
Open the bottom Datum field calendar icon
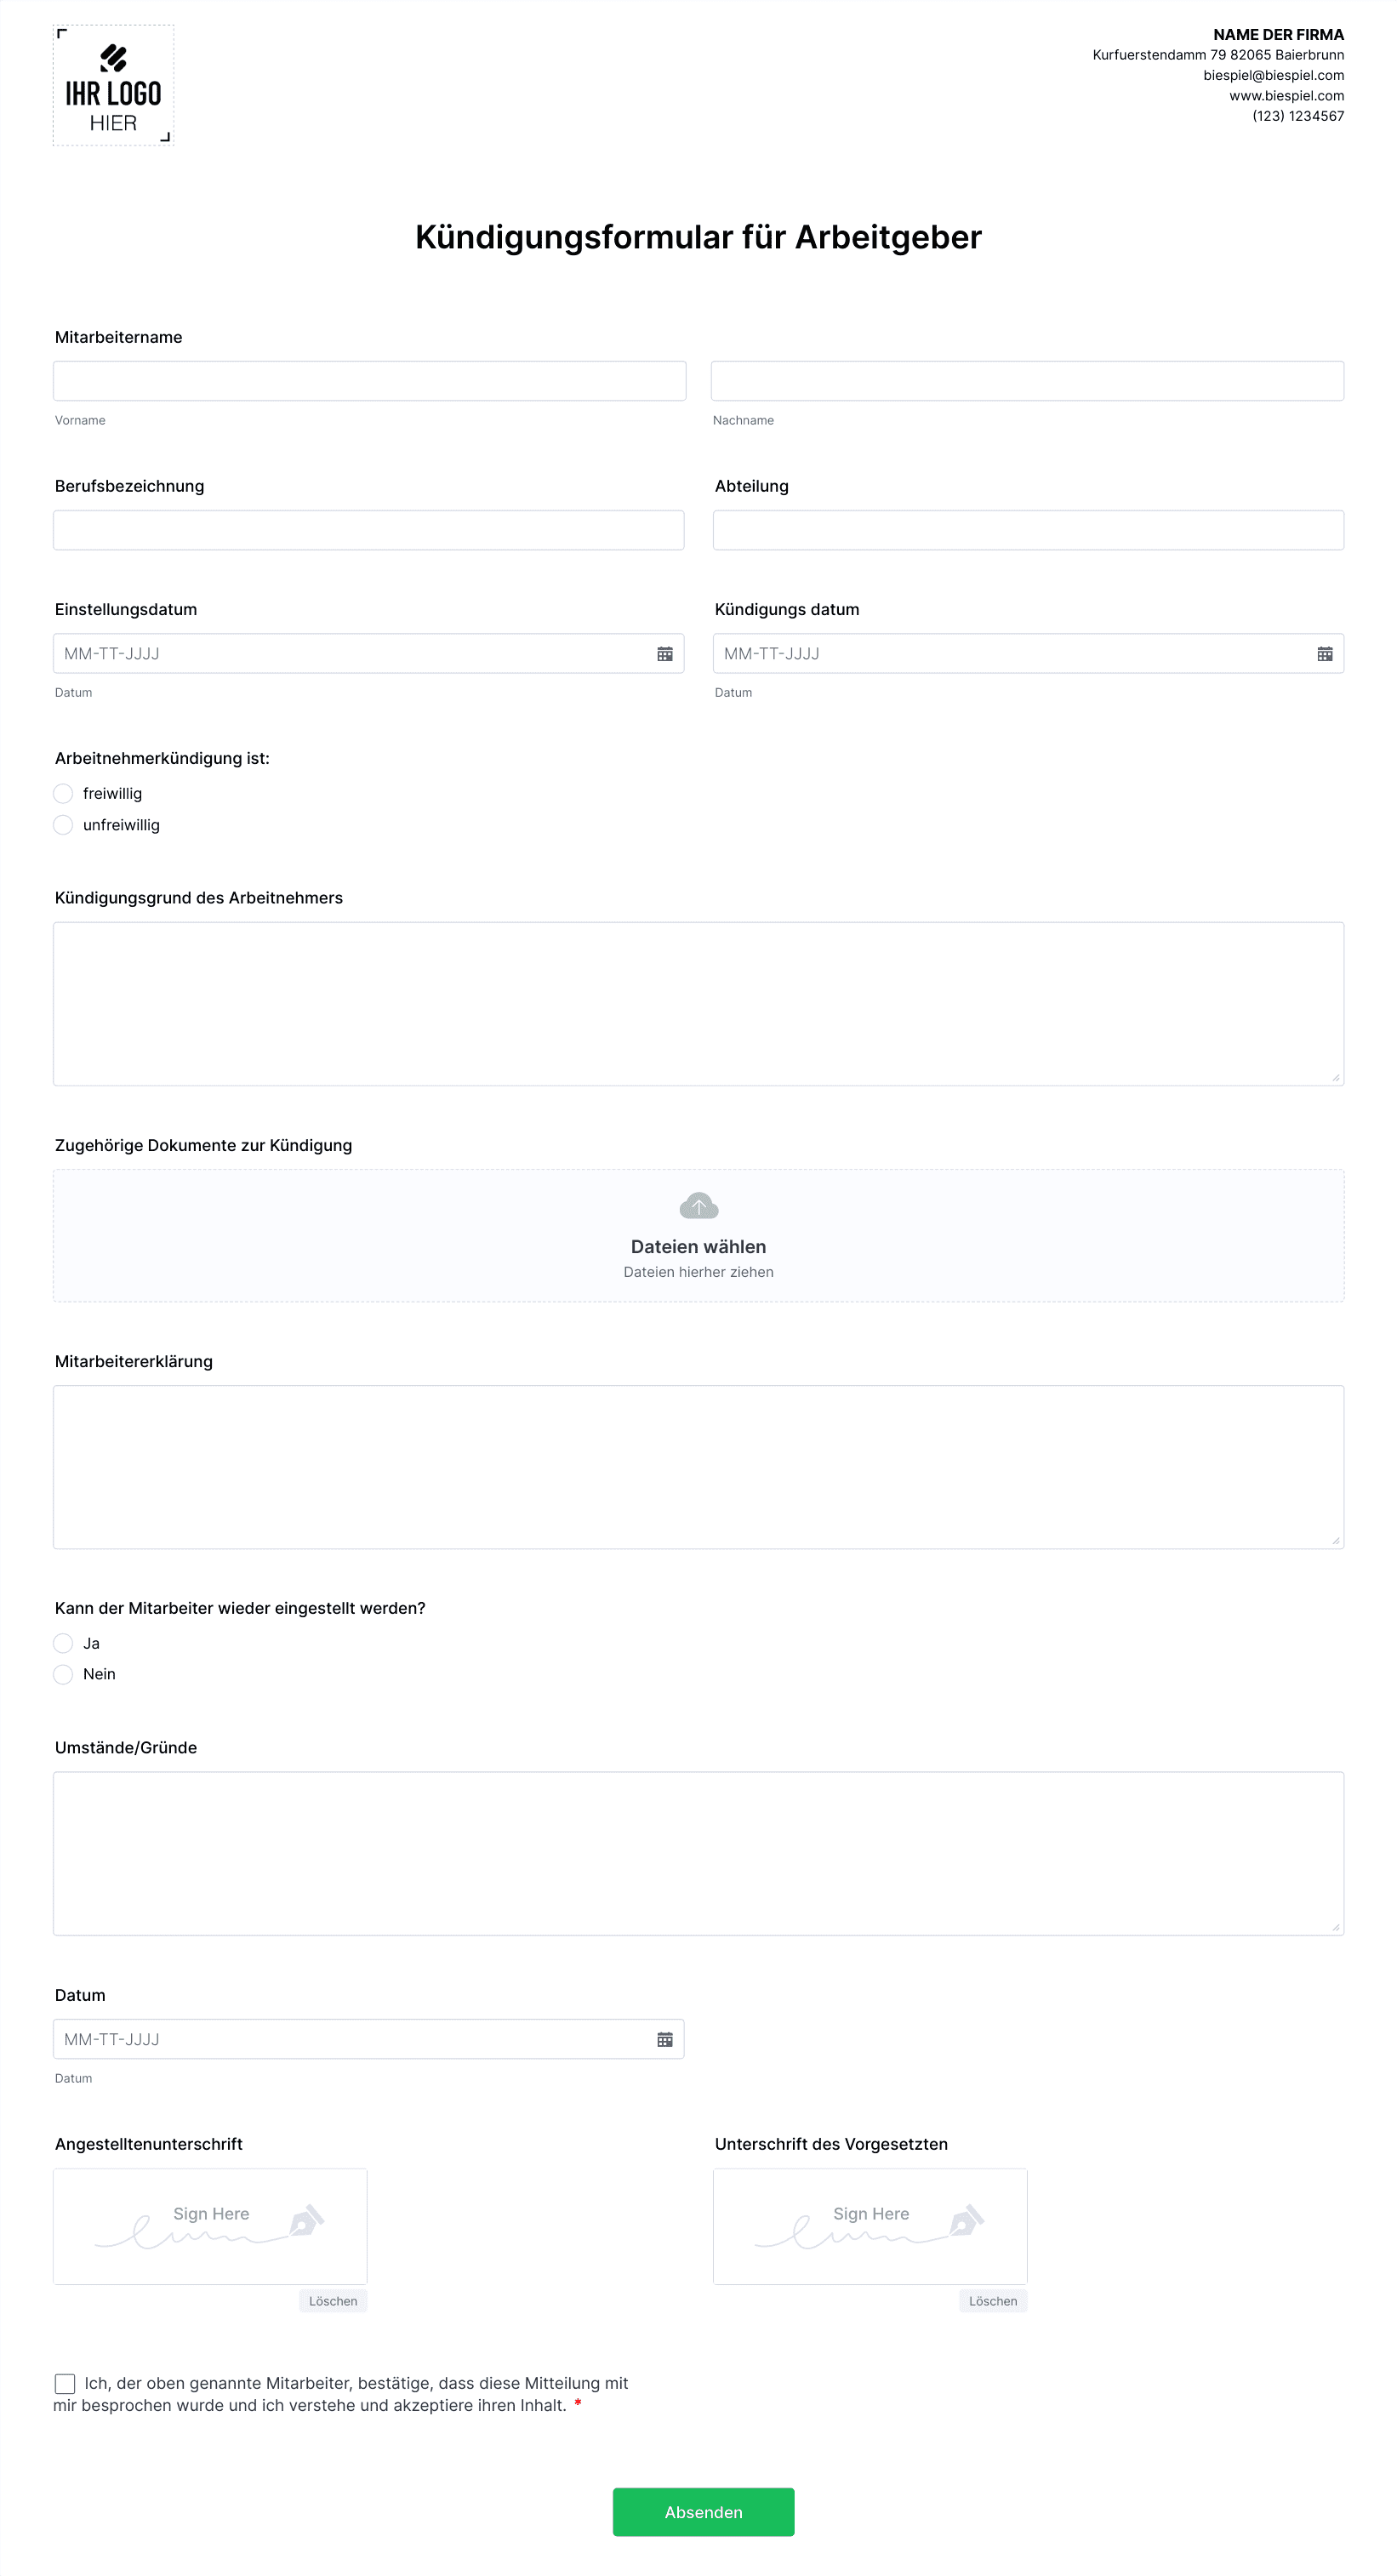pos(664,2039)
